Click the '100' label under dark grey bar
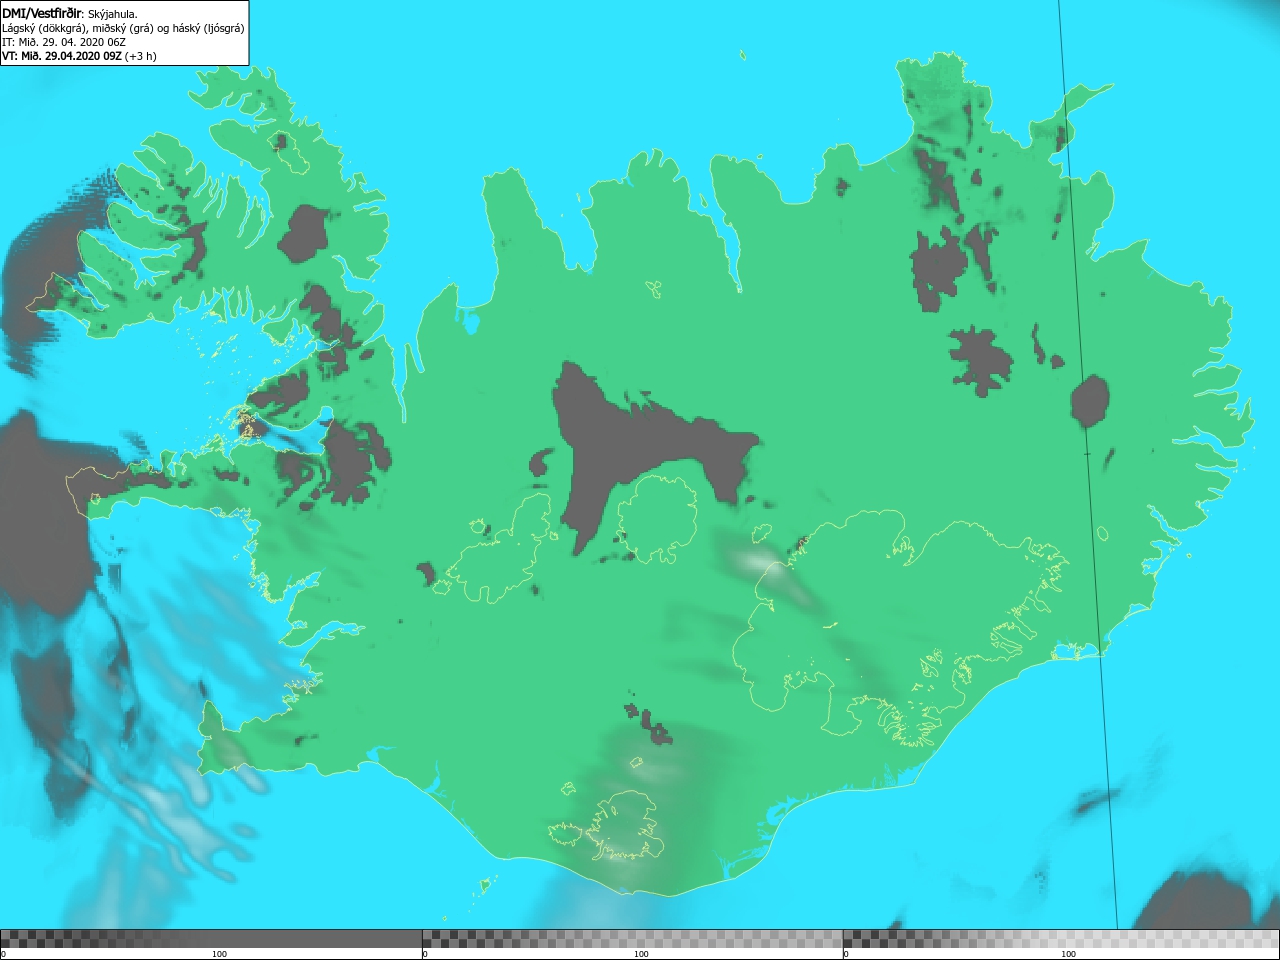The width and height of the screenshot is (1280, 960). click(219, 954)
